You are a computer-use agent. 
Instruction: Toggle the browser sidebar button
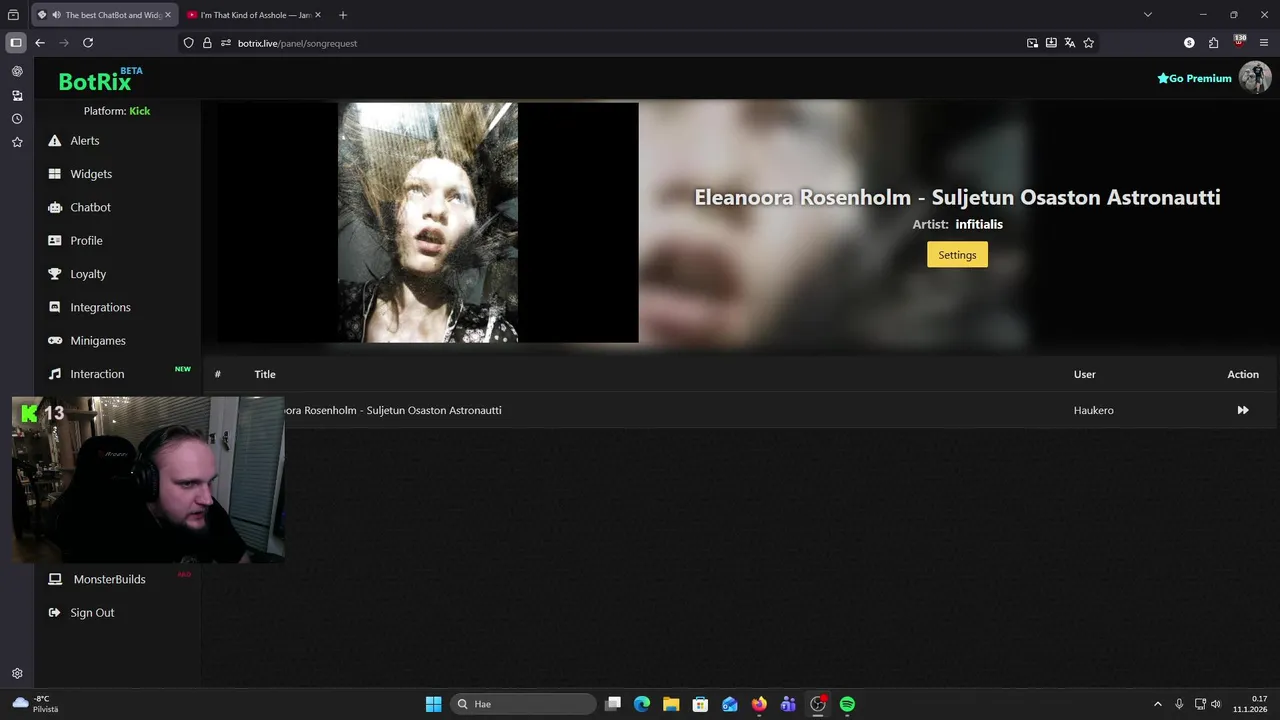coord(15,43)
